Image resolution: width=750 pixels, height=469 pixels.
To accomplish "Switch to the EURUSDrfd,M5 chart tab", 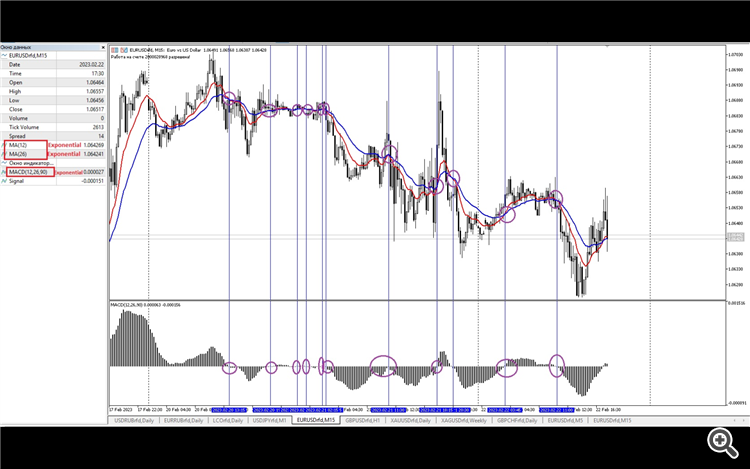I will (565, 420).
